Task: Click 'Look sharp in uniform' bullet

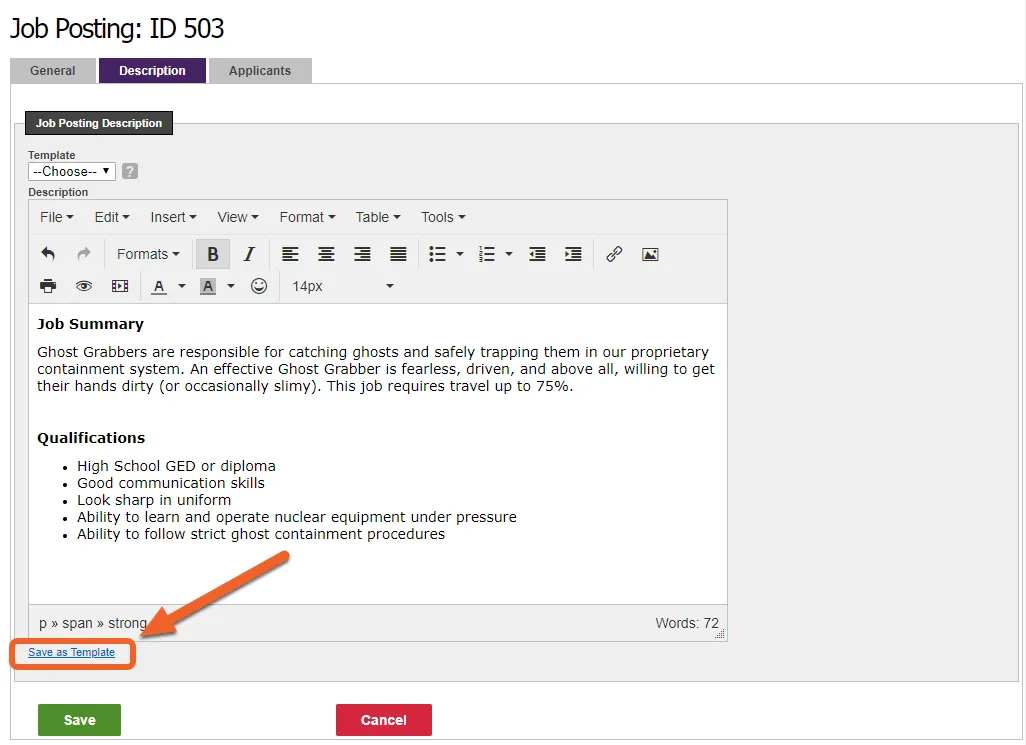Action: coord(154,500)
